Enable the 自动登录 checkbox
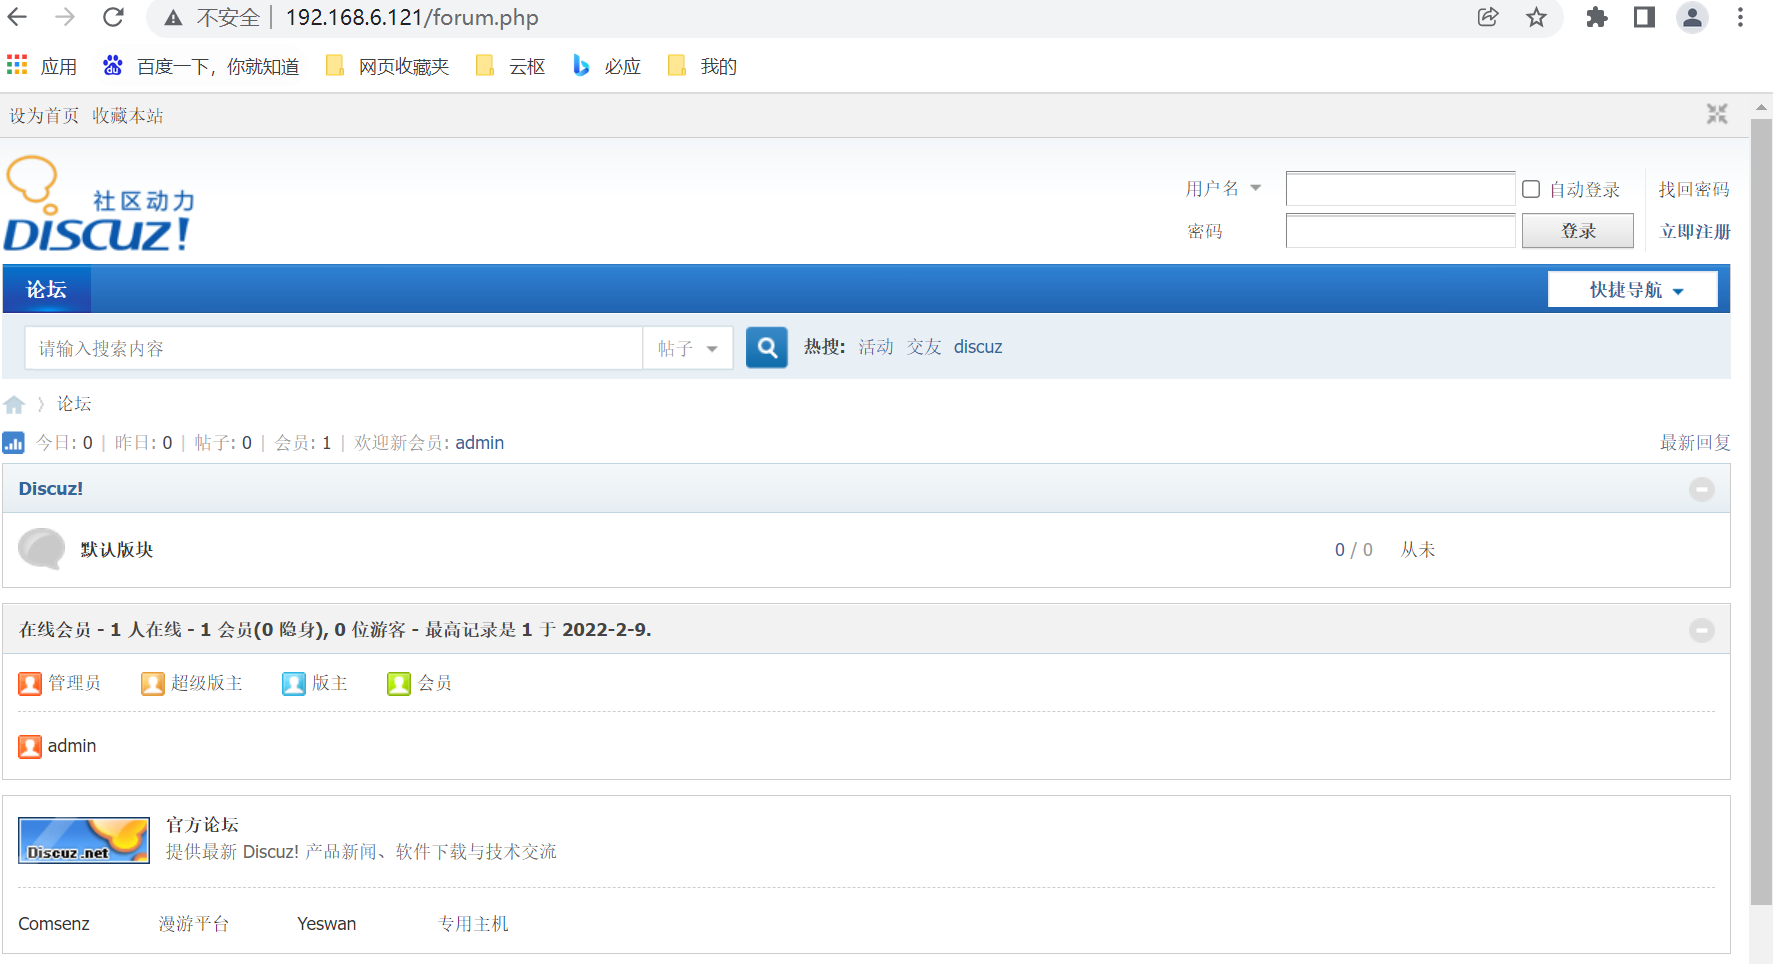The height and width of the screenshot is (964, 1773). [1531, 189]
